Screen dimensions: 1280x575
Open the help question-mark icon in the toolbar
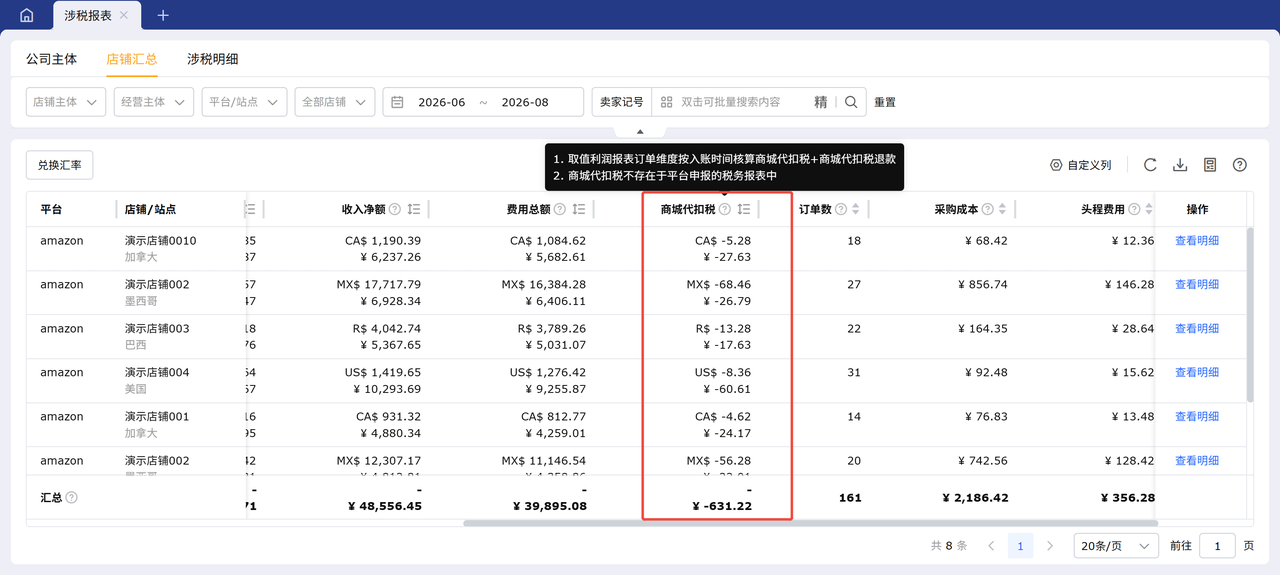(1240, 165)
